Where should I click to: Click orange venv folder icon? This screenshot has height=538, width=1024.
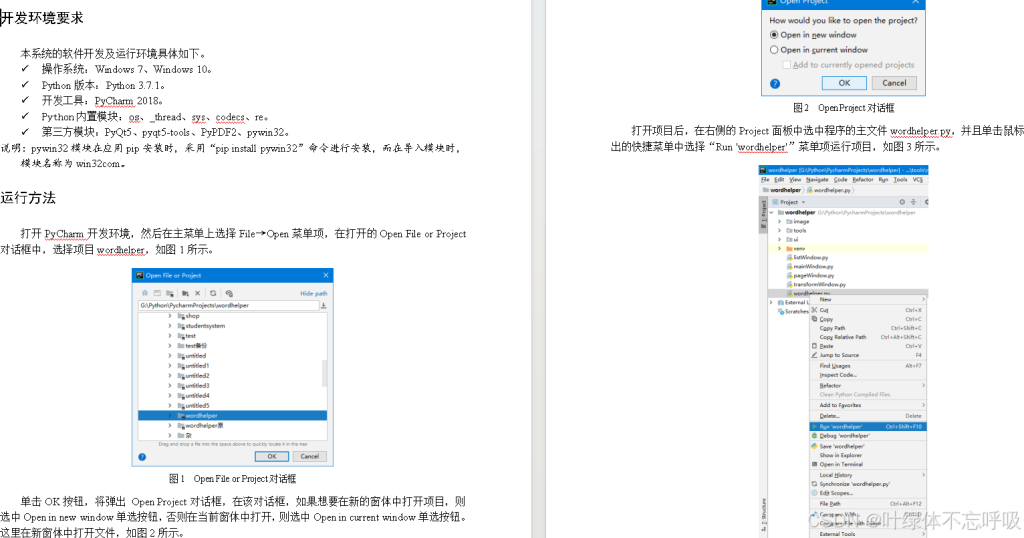coord(790,249)
